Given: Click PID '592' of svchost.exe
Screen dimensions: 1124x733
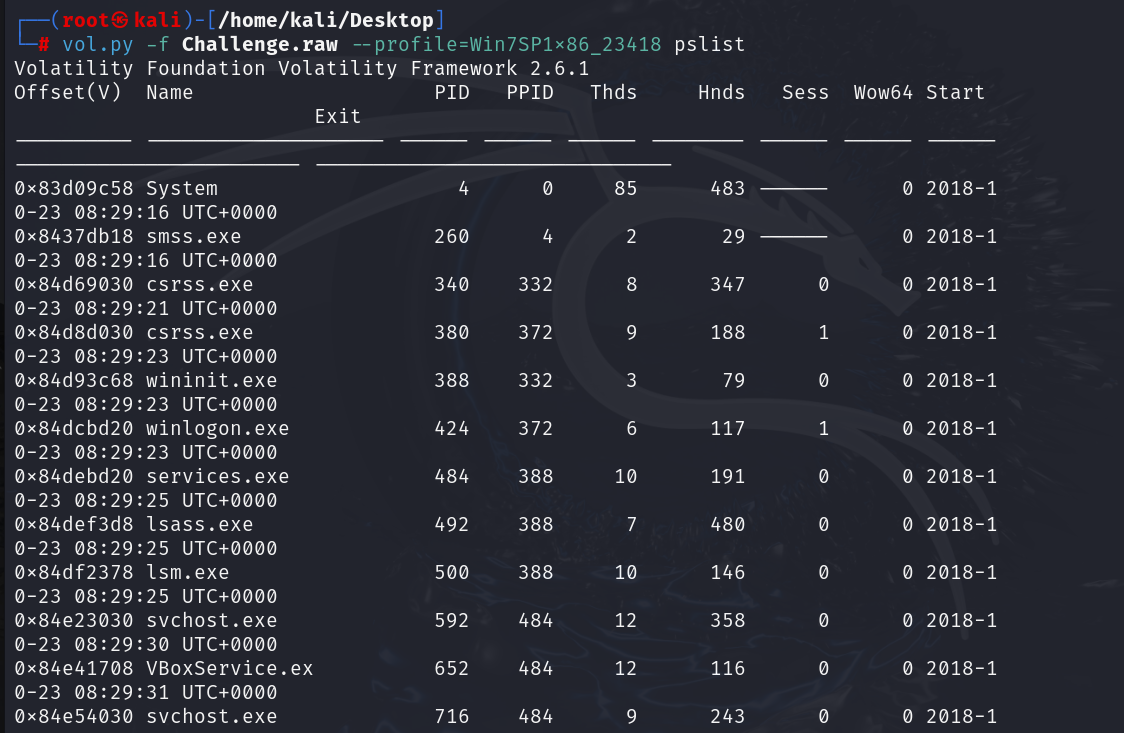Looking at the screenshot, I should (x=452, y=621).
